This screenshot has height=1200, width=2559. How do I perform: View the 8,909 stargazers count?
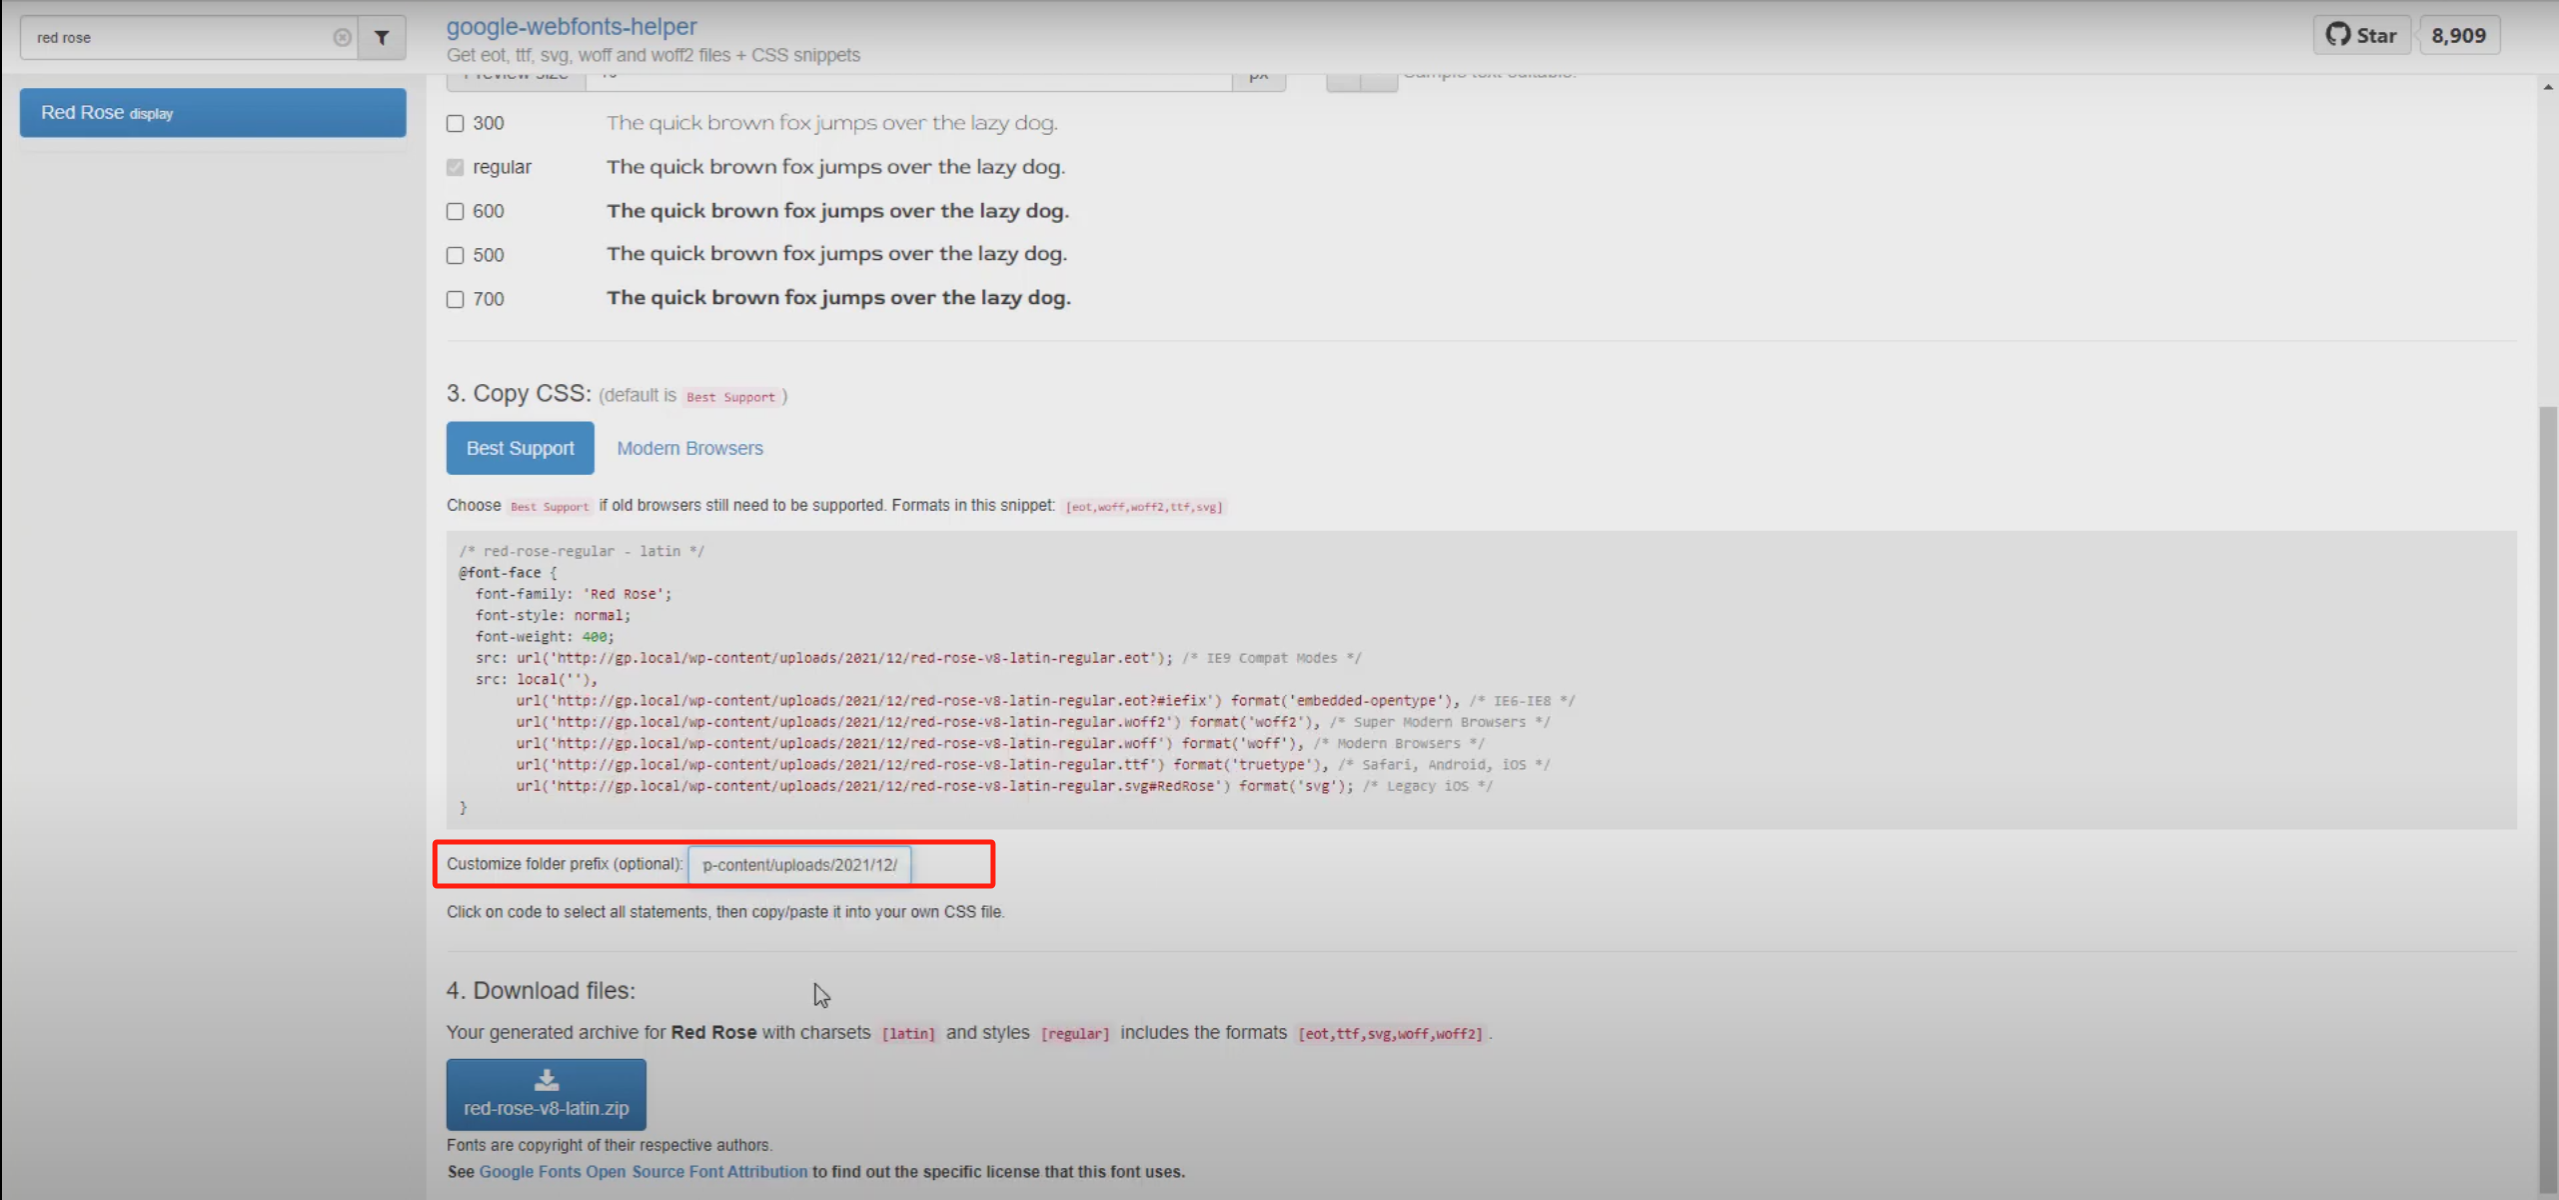point(2459,34)
